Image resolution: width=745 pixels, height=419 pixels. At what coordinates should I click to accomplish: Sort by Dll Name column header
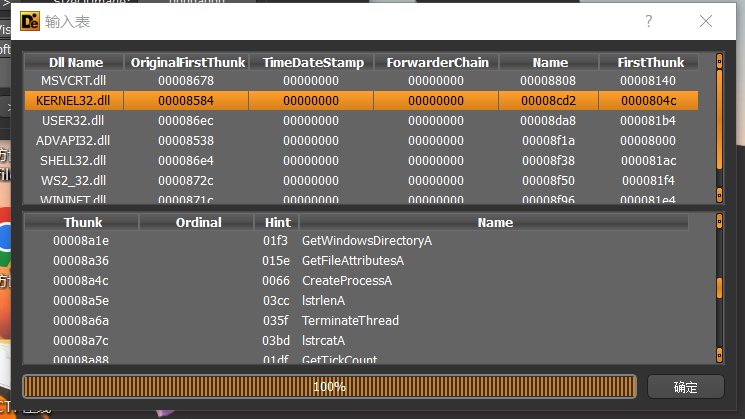(74, 62)
